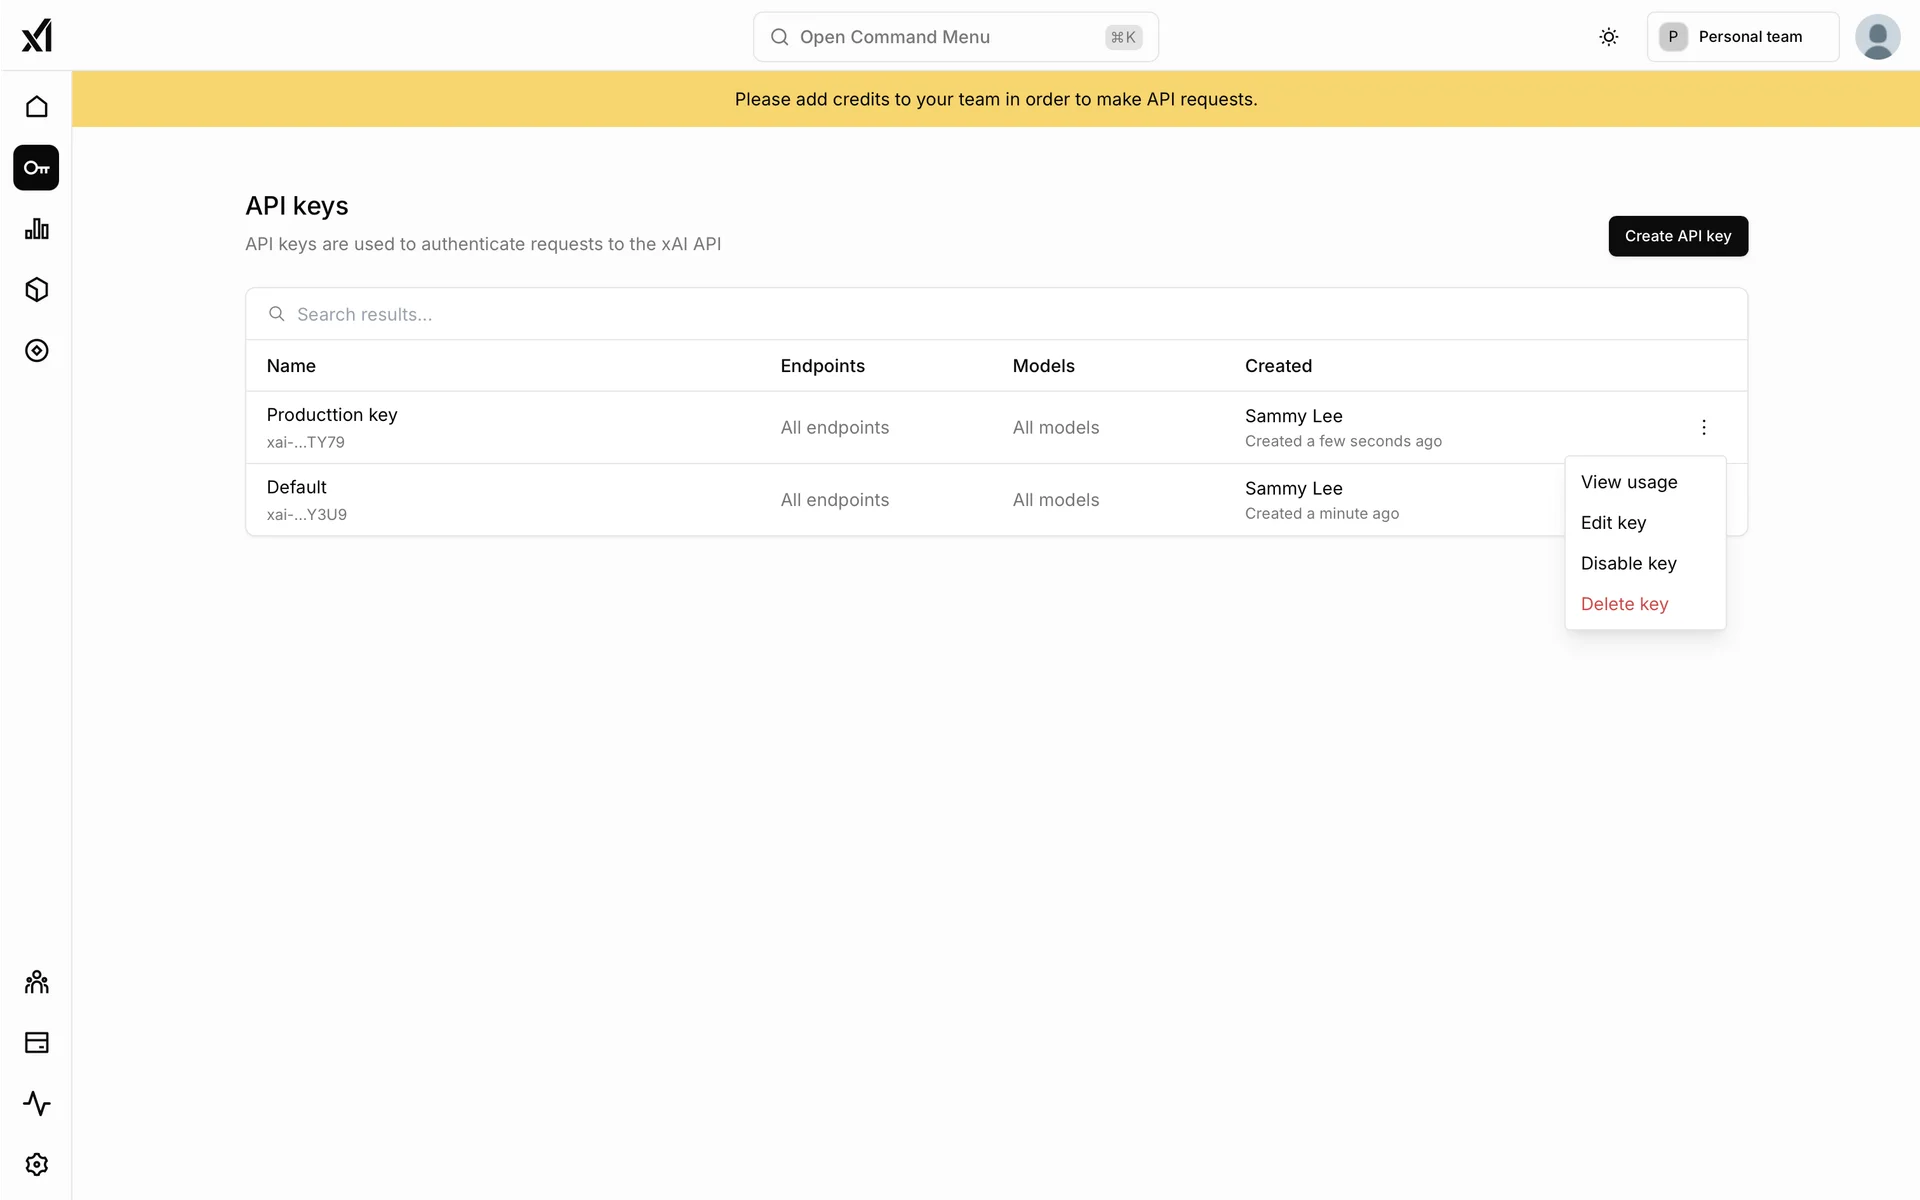This screenshot has width=1920, height=1200.
Task: Expand the Personal team selector
Action: coord(1742,37)
